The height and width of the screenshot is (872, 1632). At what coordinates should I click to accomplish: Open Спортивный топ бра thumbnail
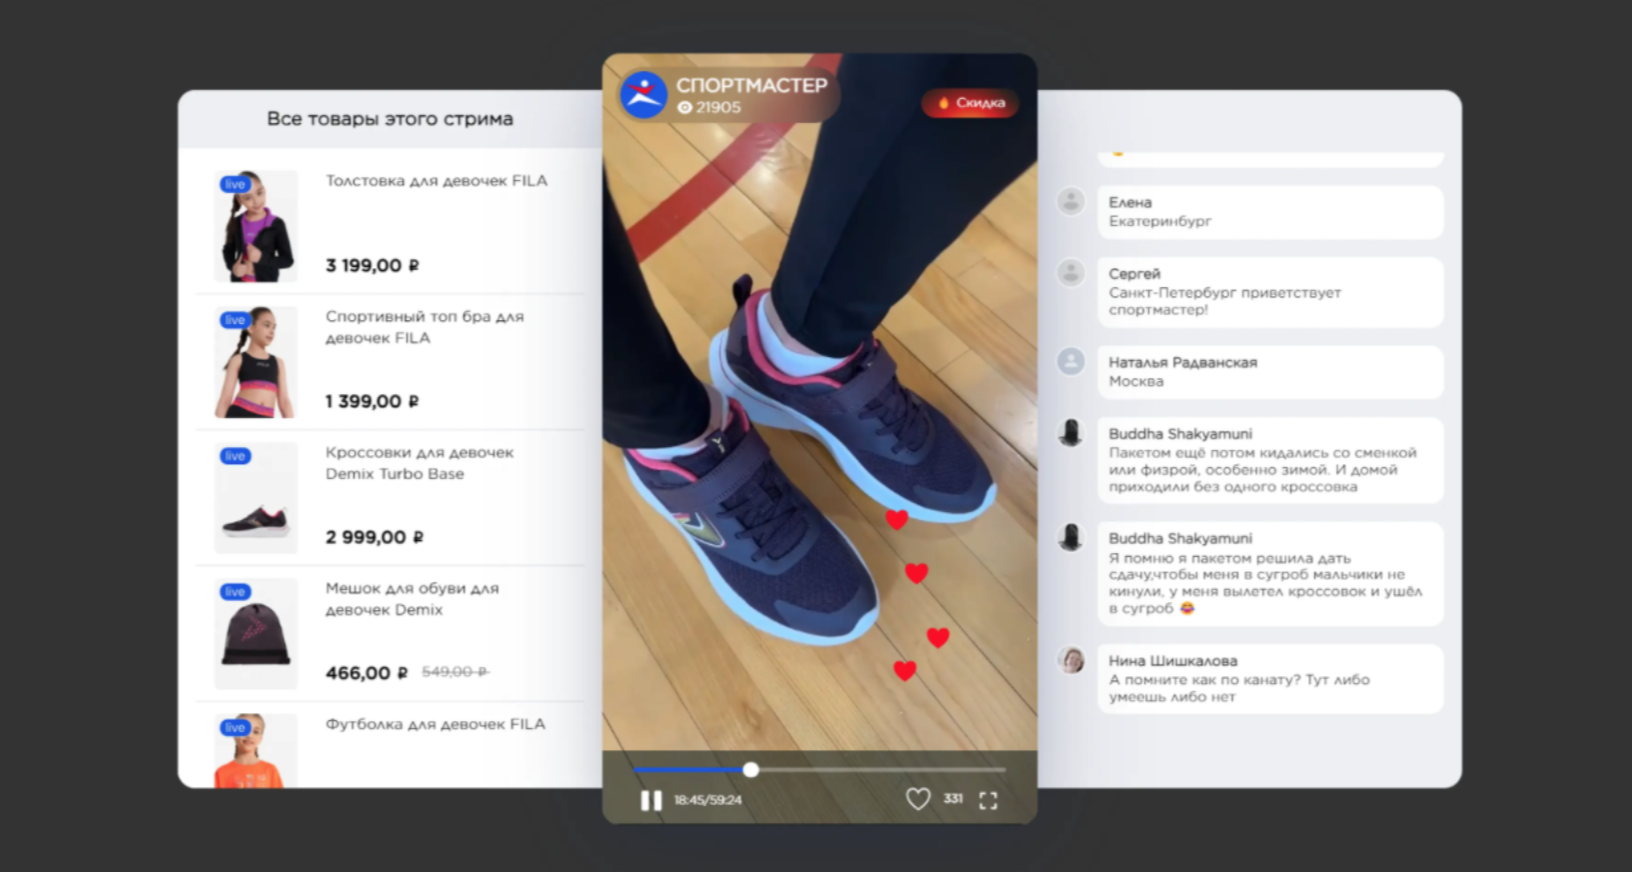(x=256, y=362)
